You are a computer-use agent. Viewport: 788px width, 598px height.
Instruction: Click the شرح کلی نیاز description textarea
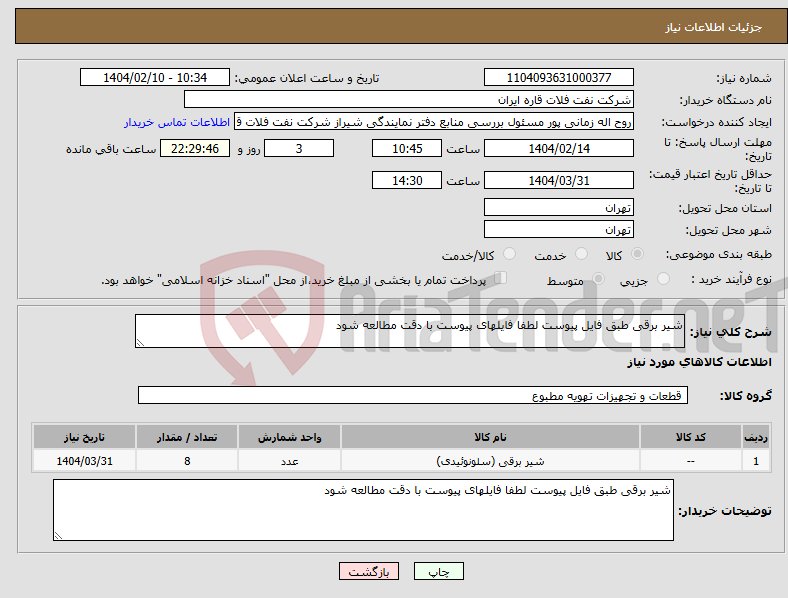click(x=410, y=331)
